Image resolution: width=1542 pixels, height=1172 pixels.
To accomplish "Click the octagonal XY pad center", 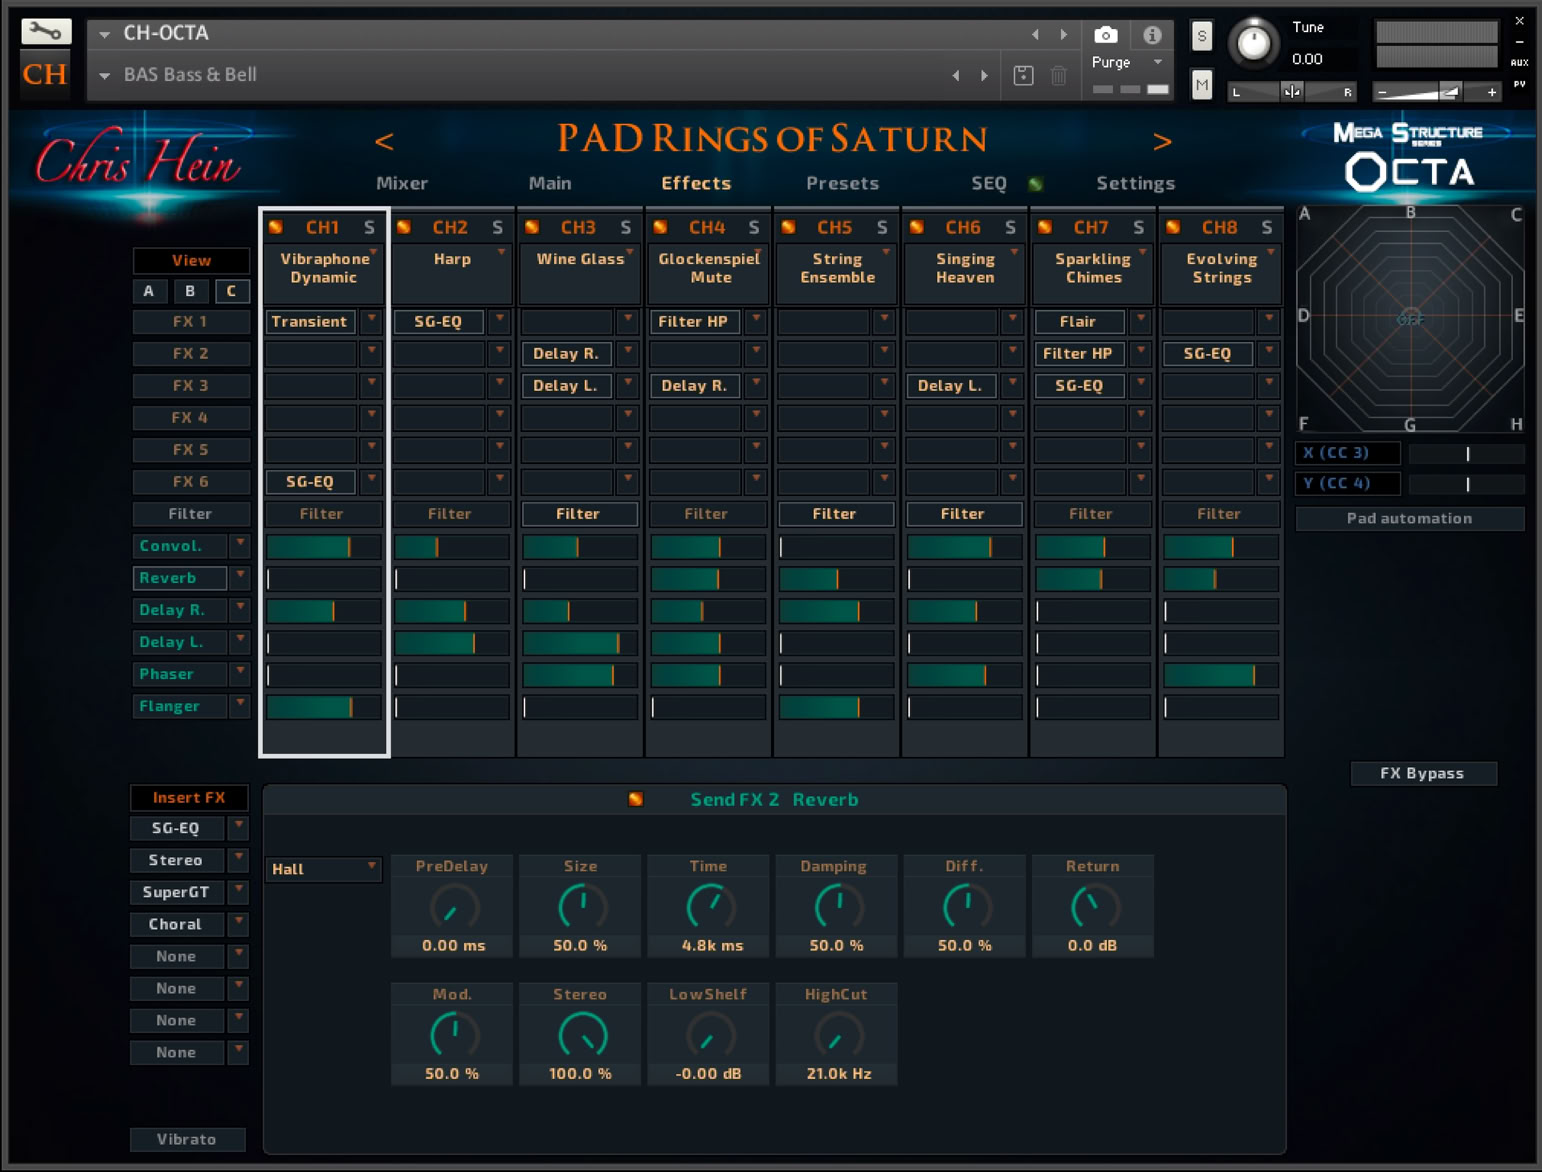I will point(1410,319).
